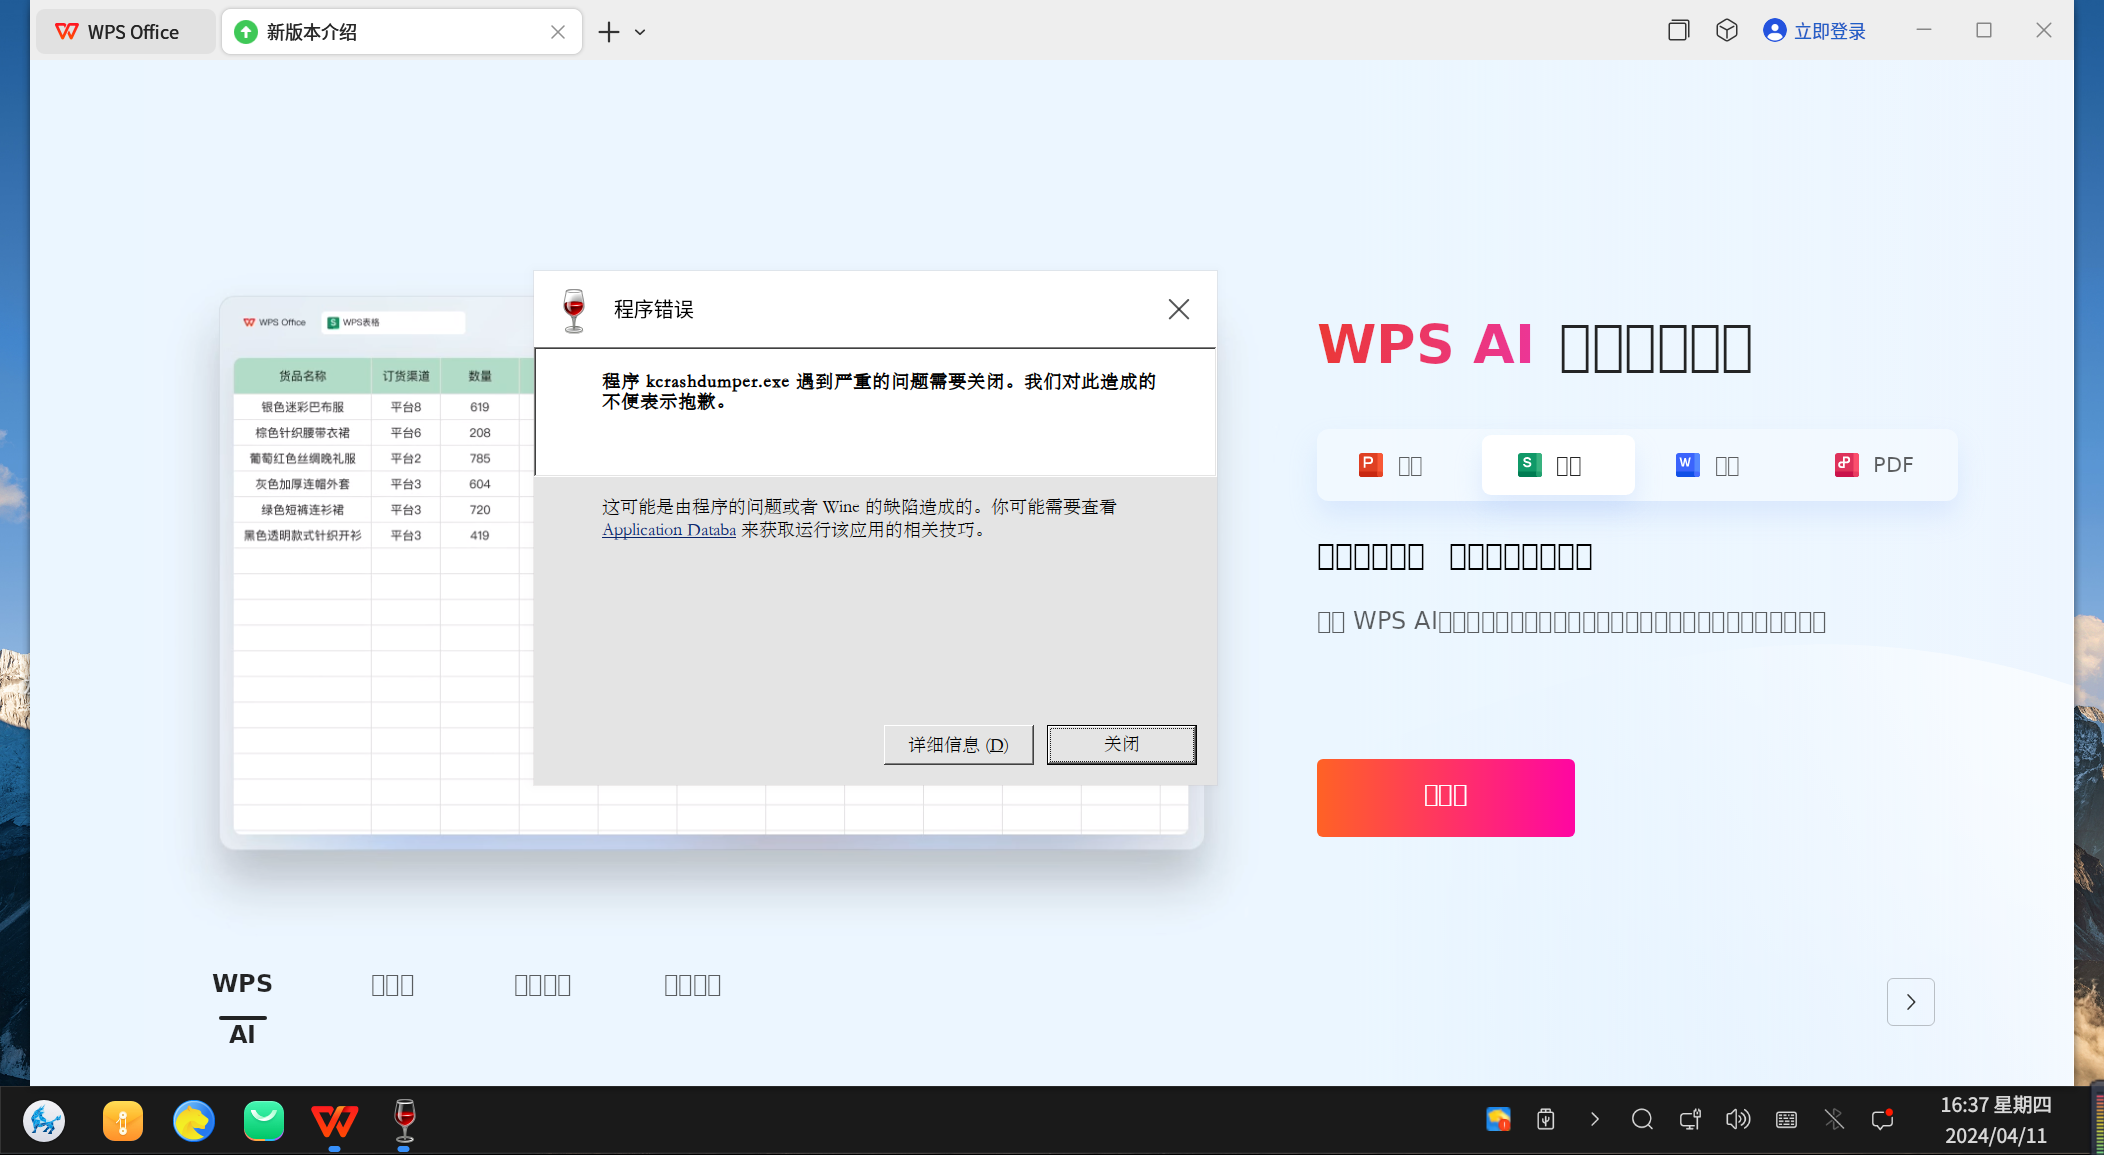This screenshot has width=2104, height=1155.
Task: Click the window stack icon in the title bar
Action: 1678,30
